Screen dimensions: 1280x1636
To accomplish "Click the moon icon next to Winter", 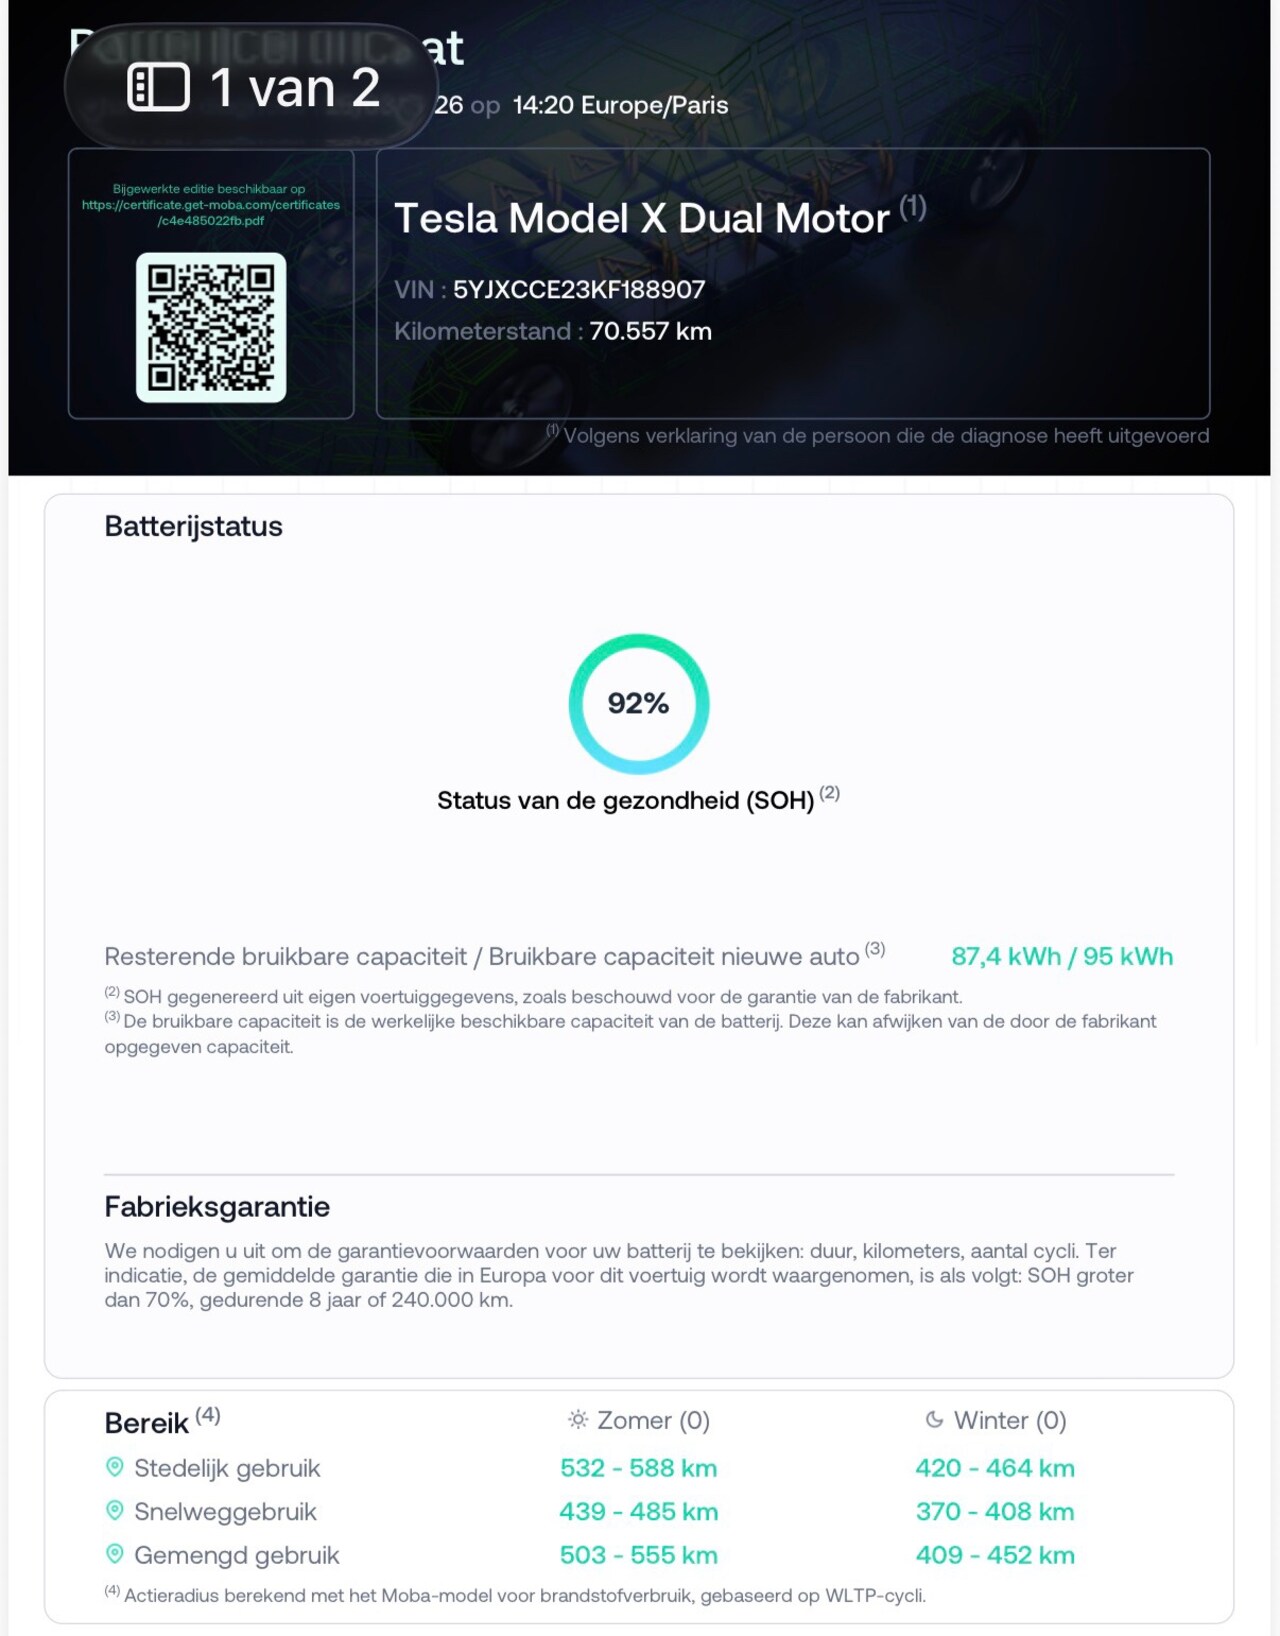I will point(934,1420).
